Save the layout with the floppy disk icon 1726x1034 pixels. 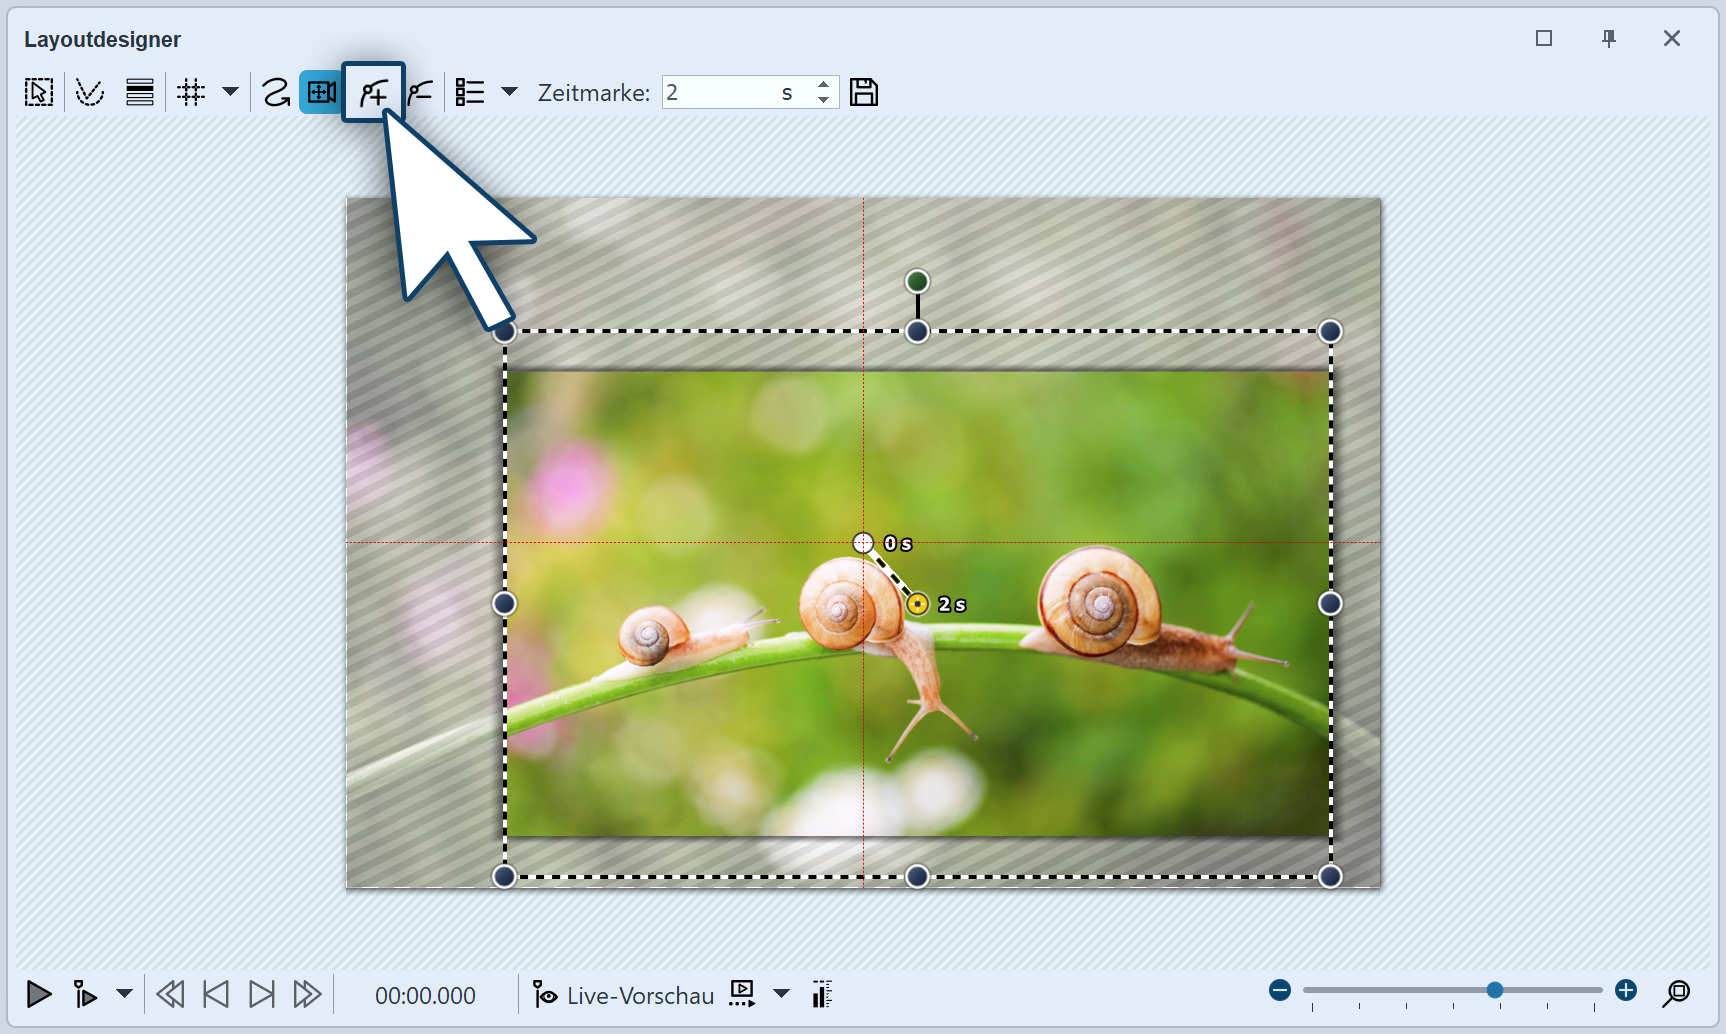tap(863, 93)
